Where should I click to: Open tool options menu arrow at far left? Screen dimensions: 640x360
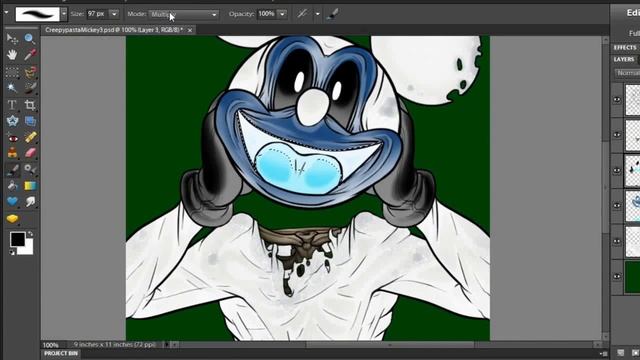pyautogui.click(x=6, y=13)
